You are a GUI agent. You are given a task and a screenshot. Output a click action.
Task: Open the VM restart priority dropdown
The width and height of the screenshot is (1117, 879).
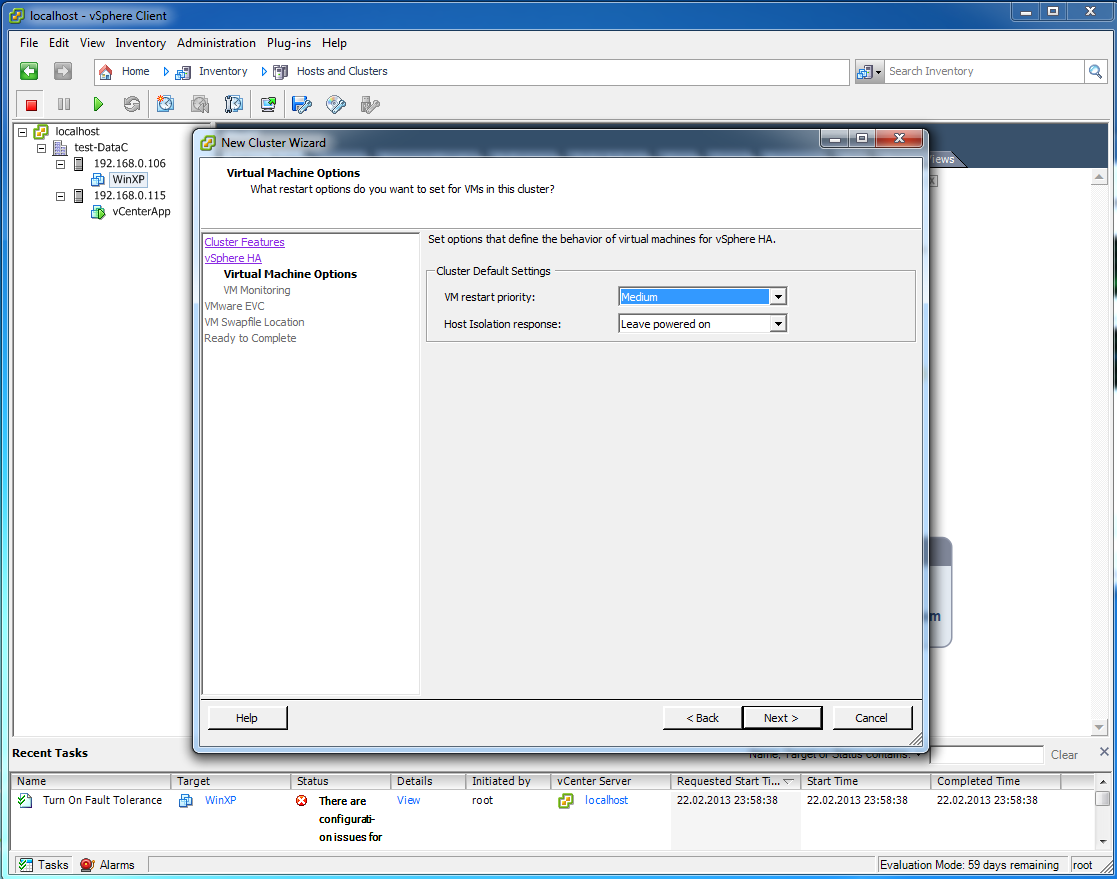coord(778,297)
